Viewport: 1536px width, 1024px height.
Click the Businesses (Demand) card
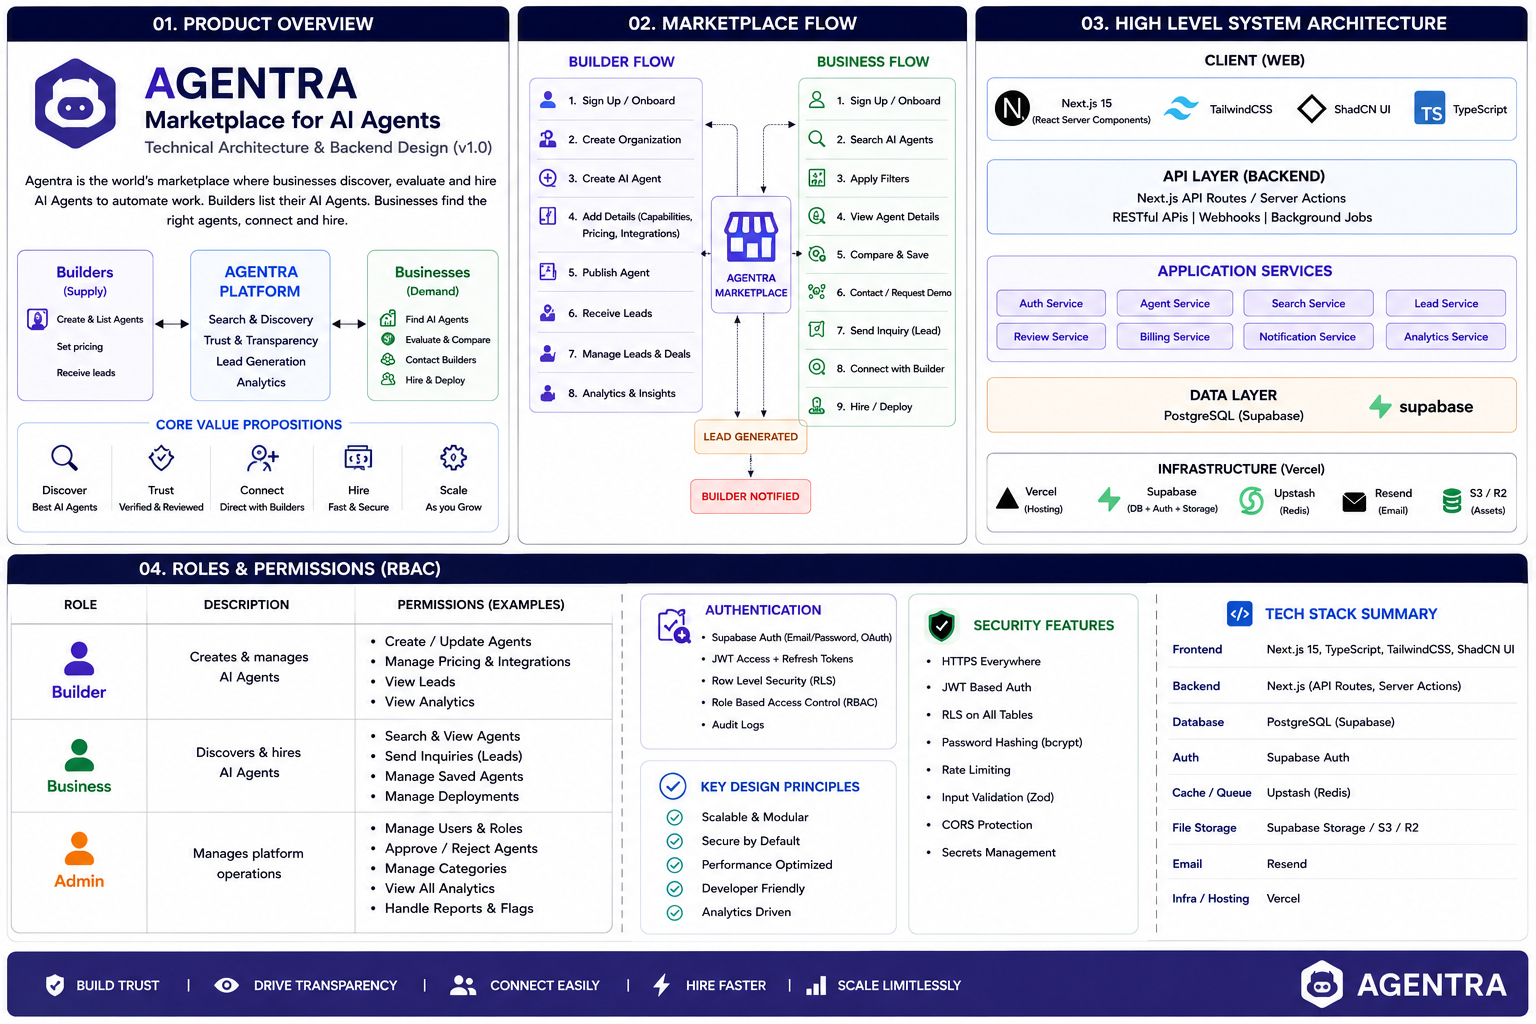coord(433,325)
